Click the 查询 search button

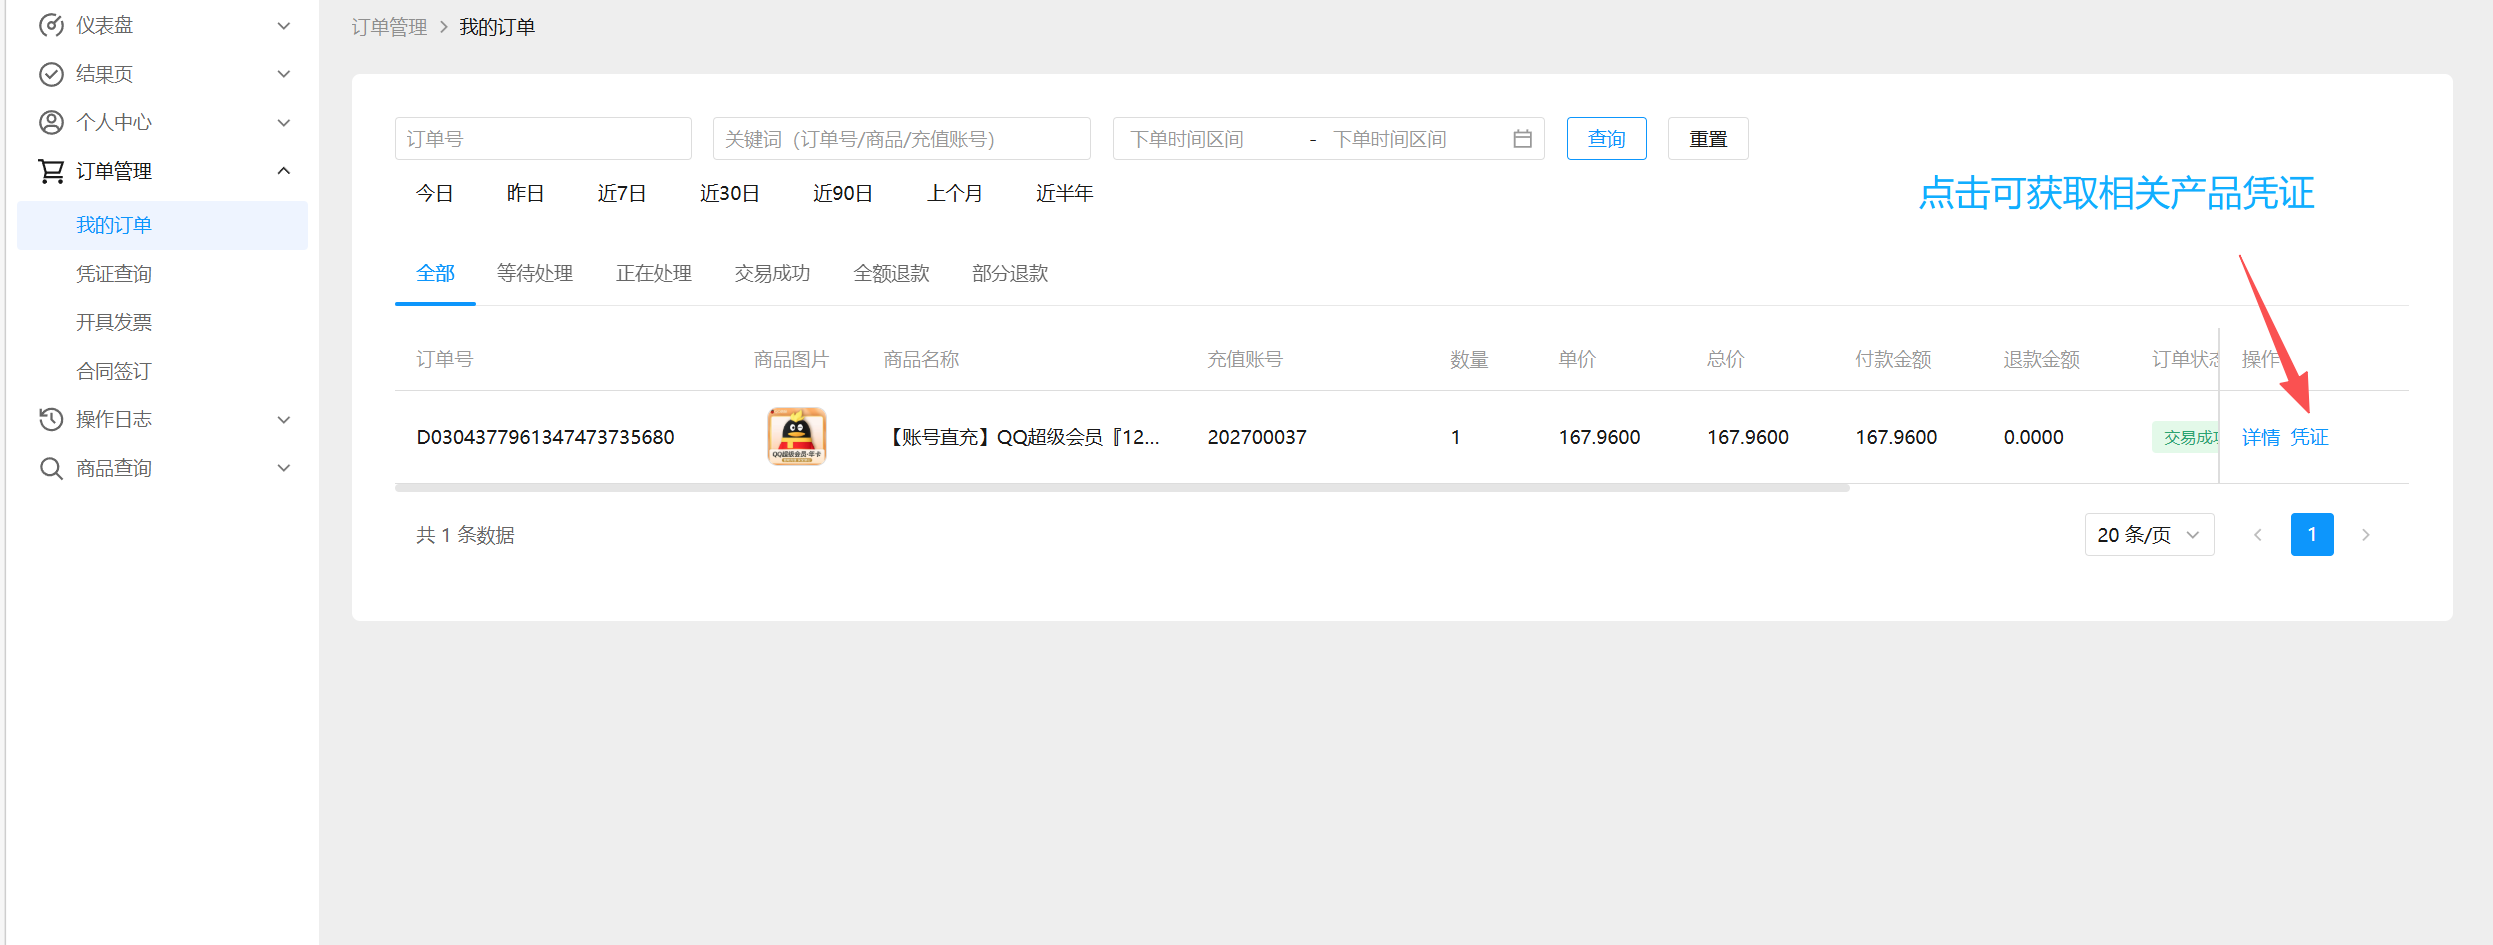click(x=1606, y=139)
